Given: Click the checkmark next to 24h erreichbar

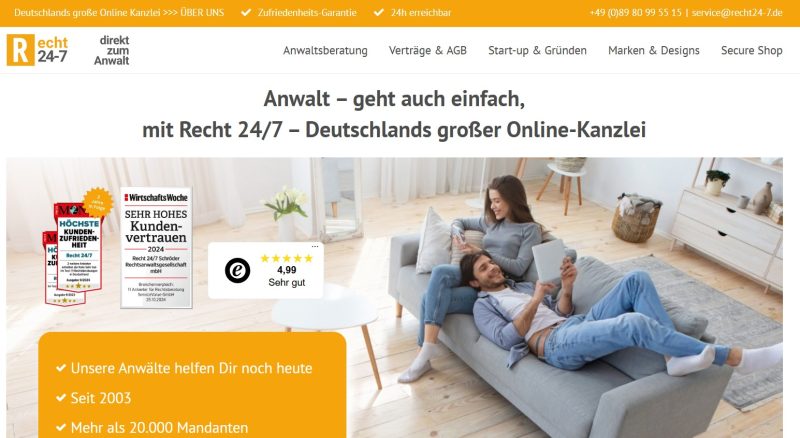Looking at the screenshot, I should pos(379,12).
